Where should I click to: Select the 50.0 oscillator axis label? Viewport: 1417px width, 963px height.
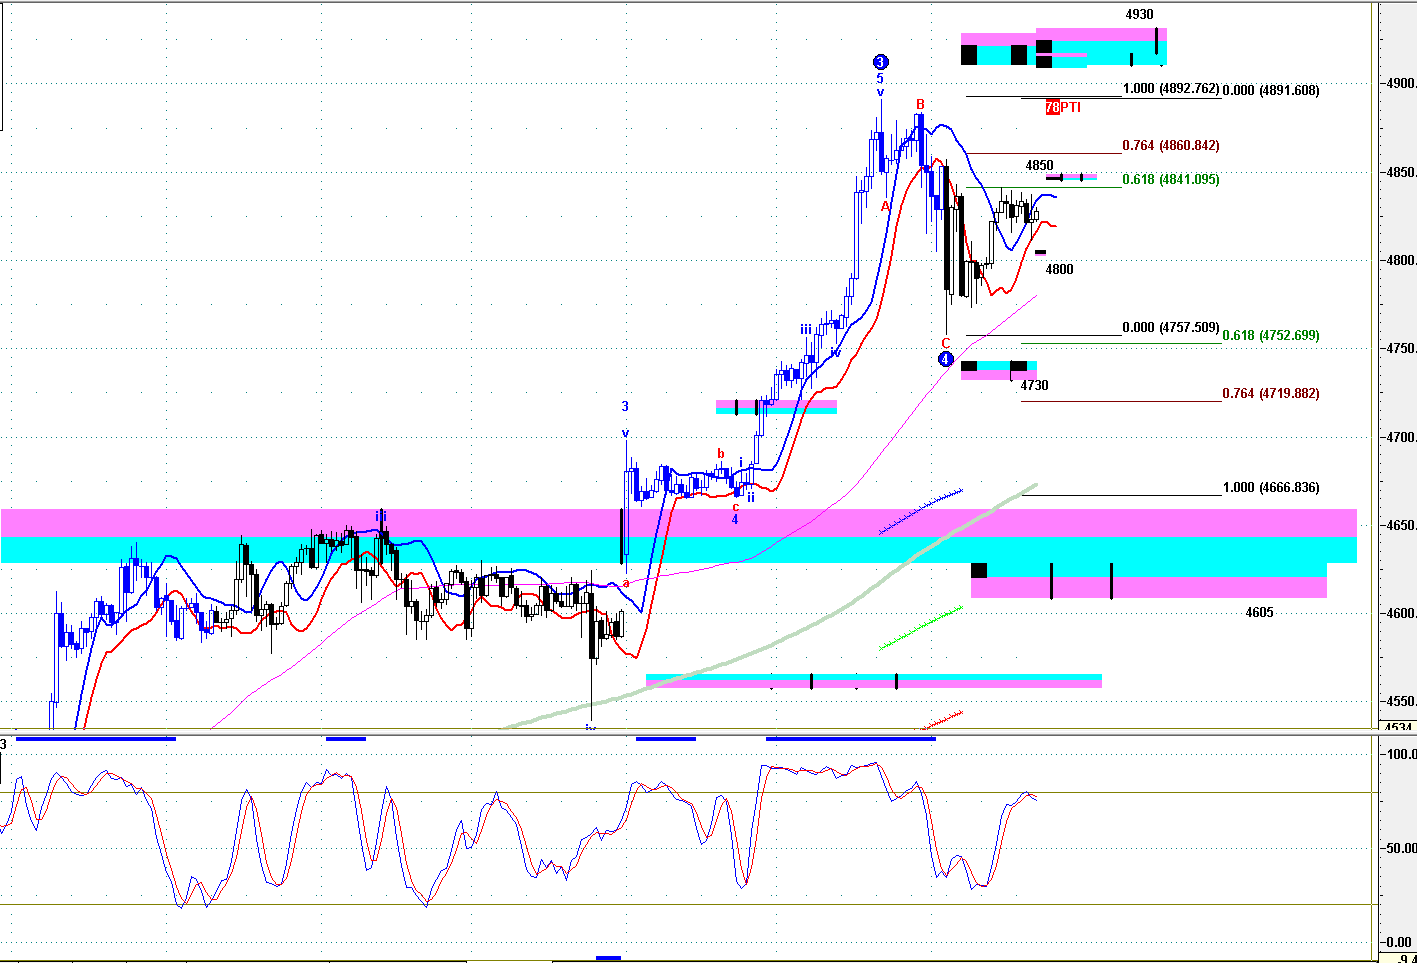point(1402,848)
